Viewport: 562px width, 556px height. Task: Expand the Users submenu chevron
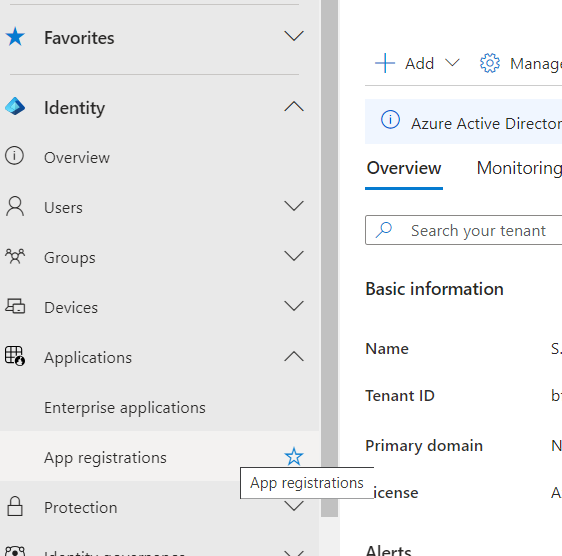(294, 206)
